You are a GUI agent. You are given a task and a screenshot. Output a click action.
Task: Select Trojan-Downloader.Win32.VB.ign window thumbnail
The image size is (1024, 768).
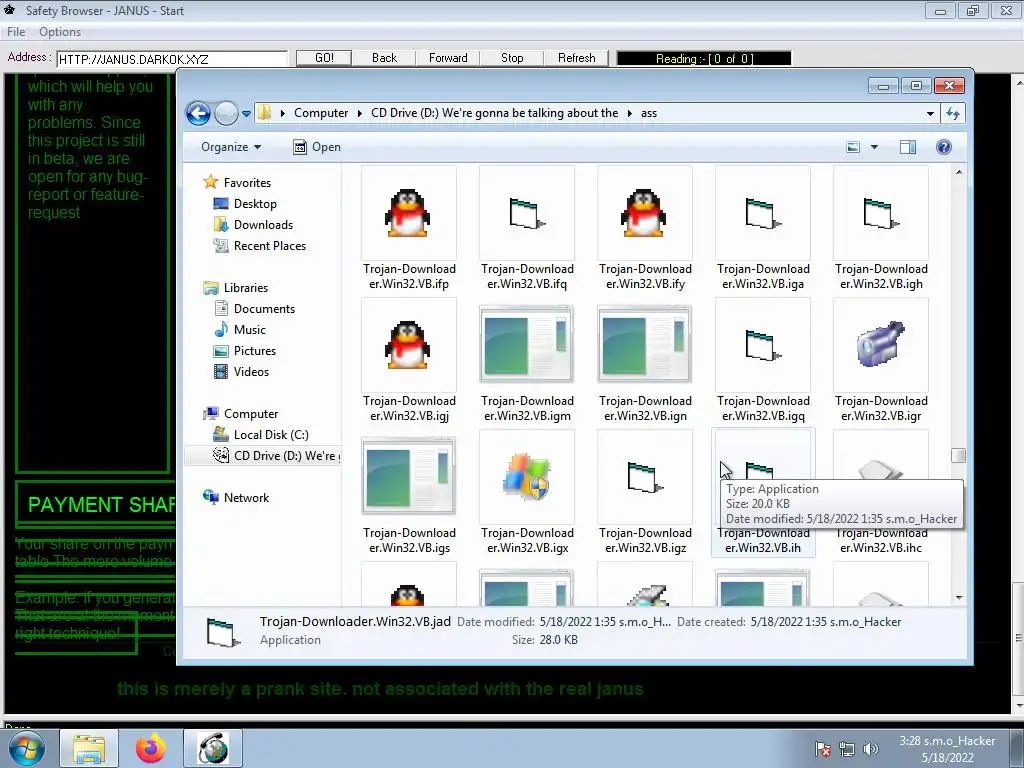click(x=644, y=344)
